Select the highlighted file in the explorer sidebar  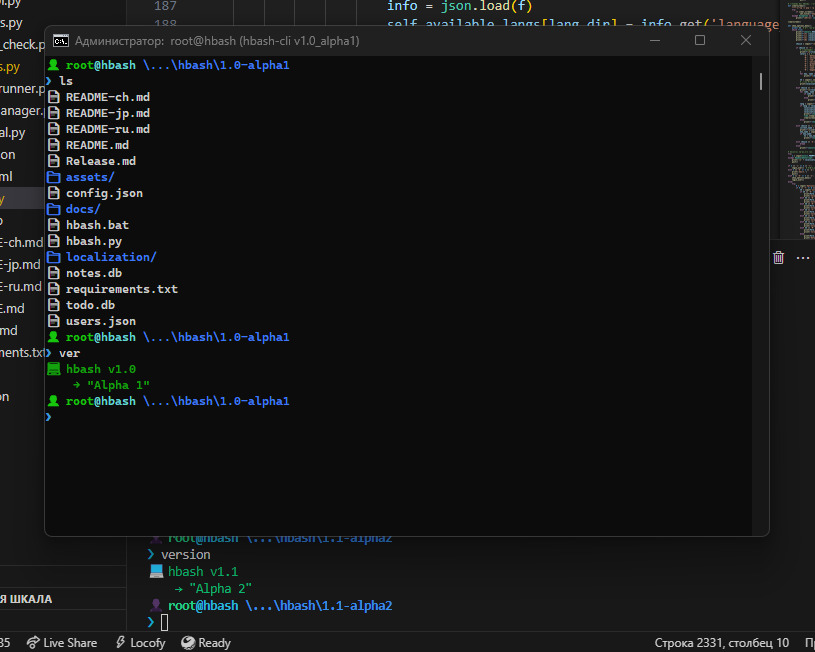click(x=20, y=199)
